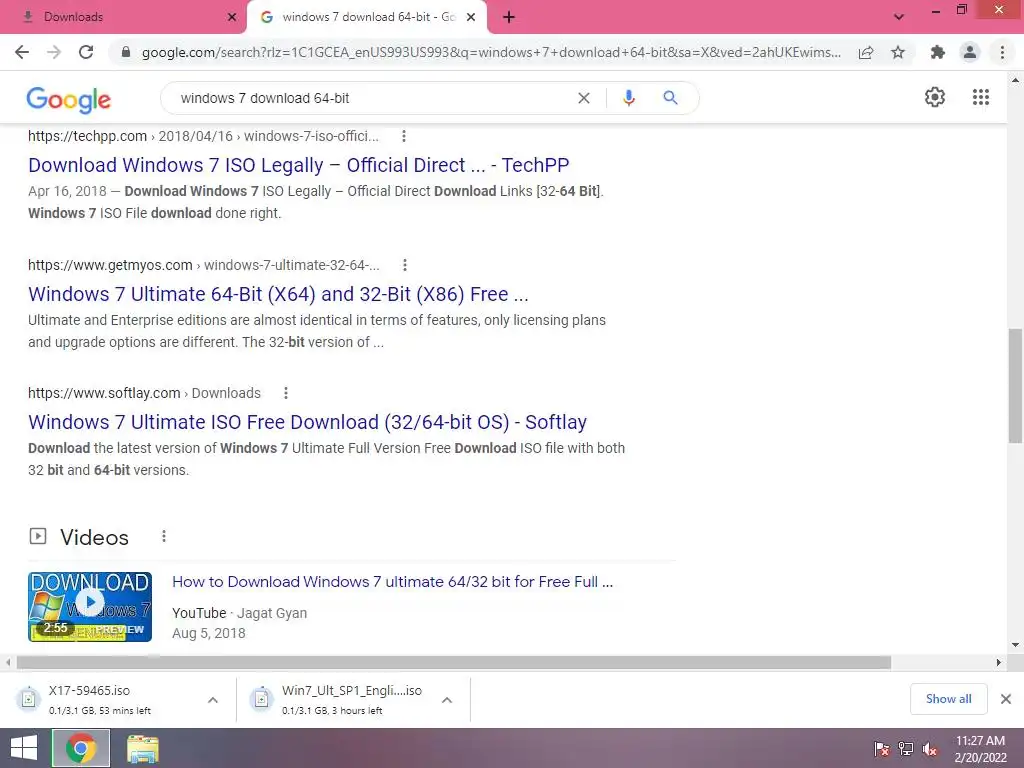This screenshot has height=768, width=1024.
Task: Open the taskbar clock and date
Action: [980, 749]
